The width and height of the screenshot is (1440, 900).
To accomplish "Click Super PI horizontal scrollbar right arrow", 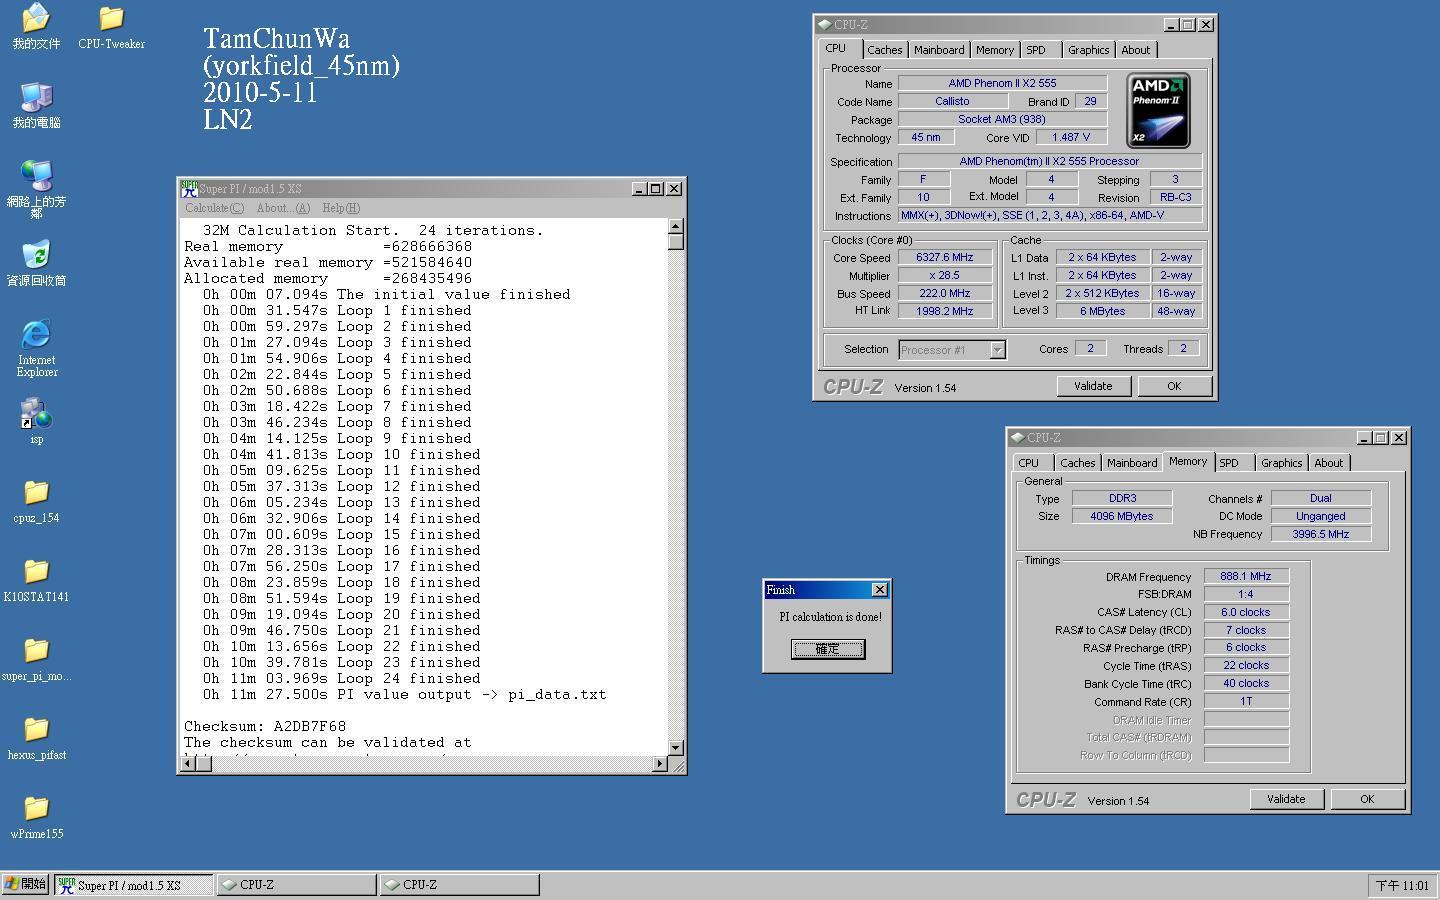I will 659,764.
